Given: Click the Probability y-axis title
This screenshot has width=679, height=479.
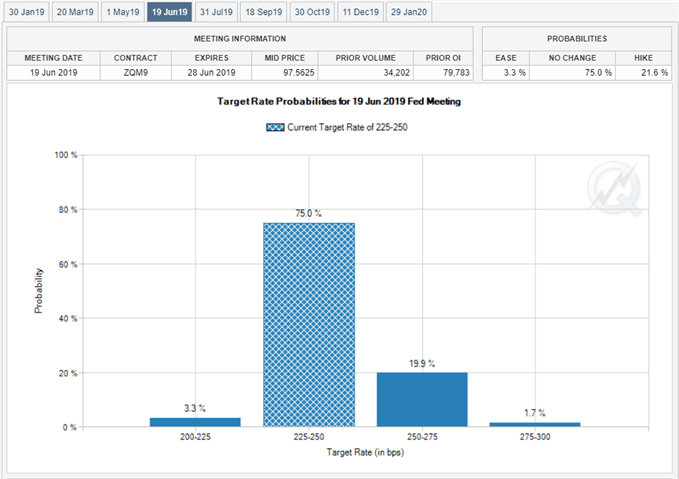Looking at the screenshot, I should tap(39, 291).
